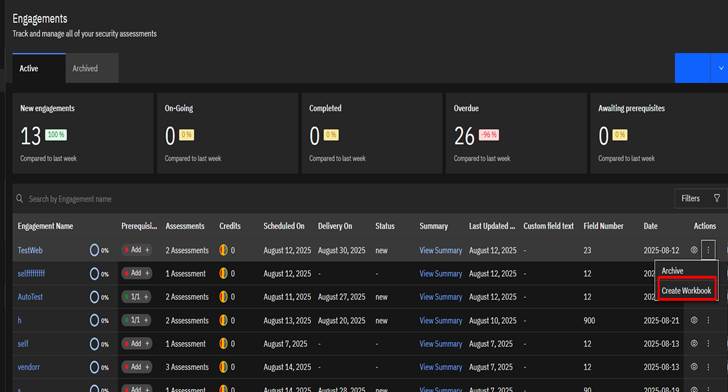Viewport: 728px width, 392px height.
Task: Click the plus icon in AutoTest's 1/1 pill
Action: (146, 296)
